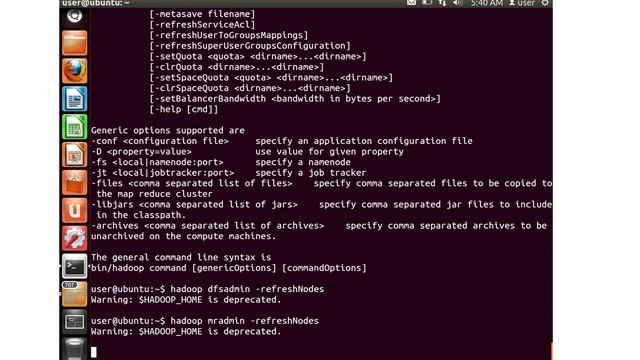Click the 'hadoop mradmin -refreshNodes' command

(244, 321)
